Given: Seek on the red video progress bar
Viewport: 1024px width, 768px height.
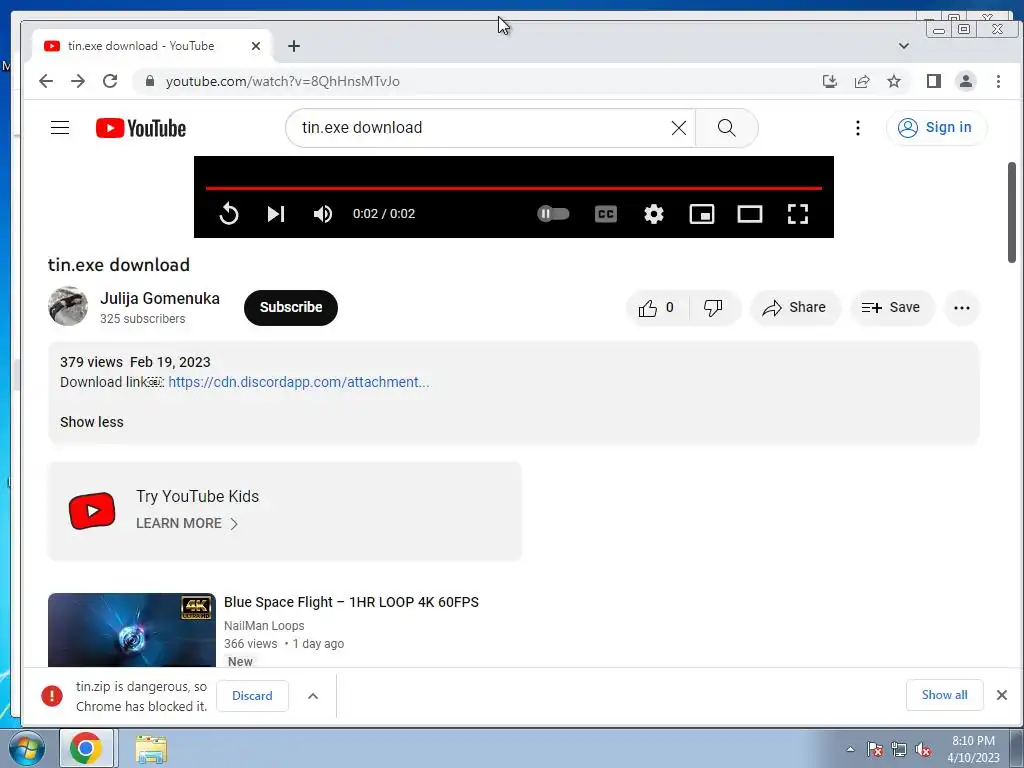Looking at the screenshot, I should coord(513,188).
